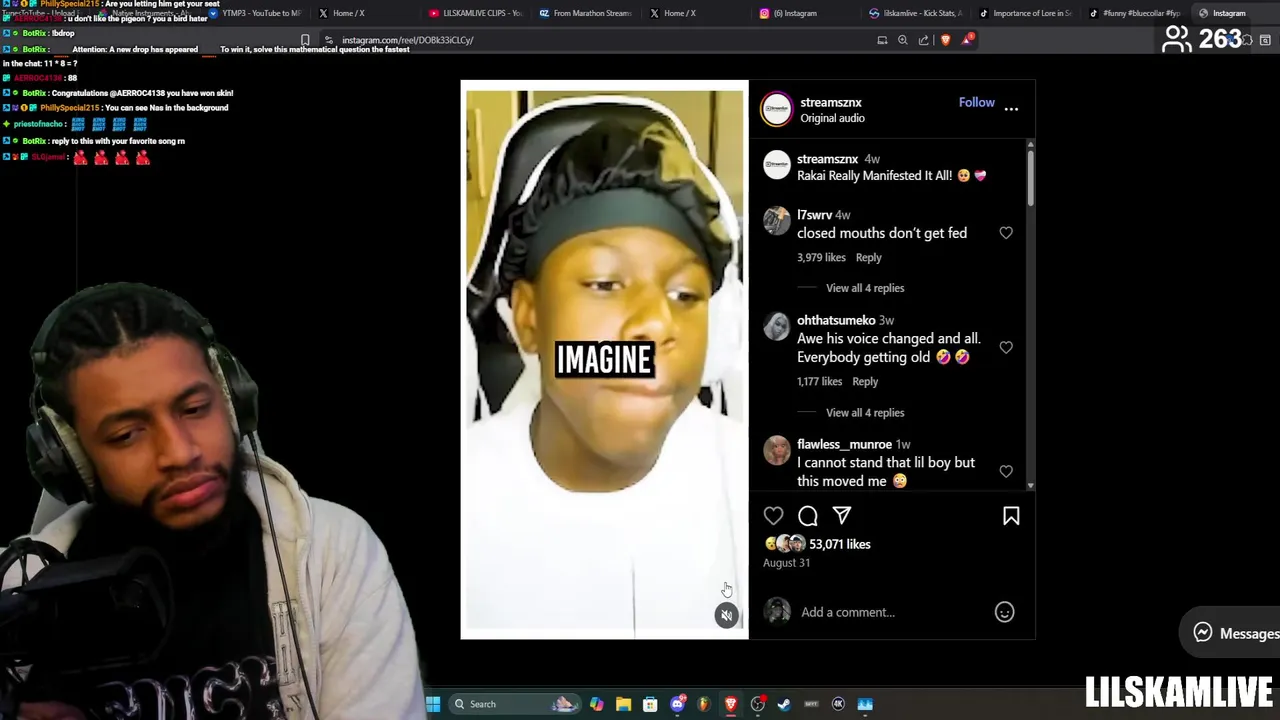Open File Explorer from the taskbar
Viewport: 1280px width, 720px height.
click(x=623, y=704)
